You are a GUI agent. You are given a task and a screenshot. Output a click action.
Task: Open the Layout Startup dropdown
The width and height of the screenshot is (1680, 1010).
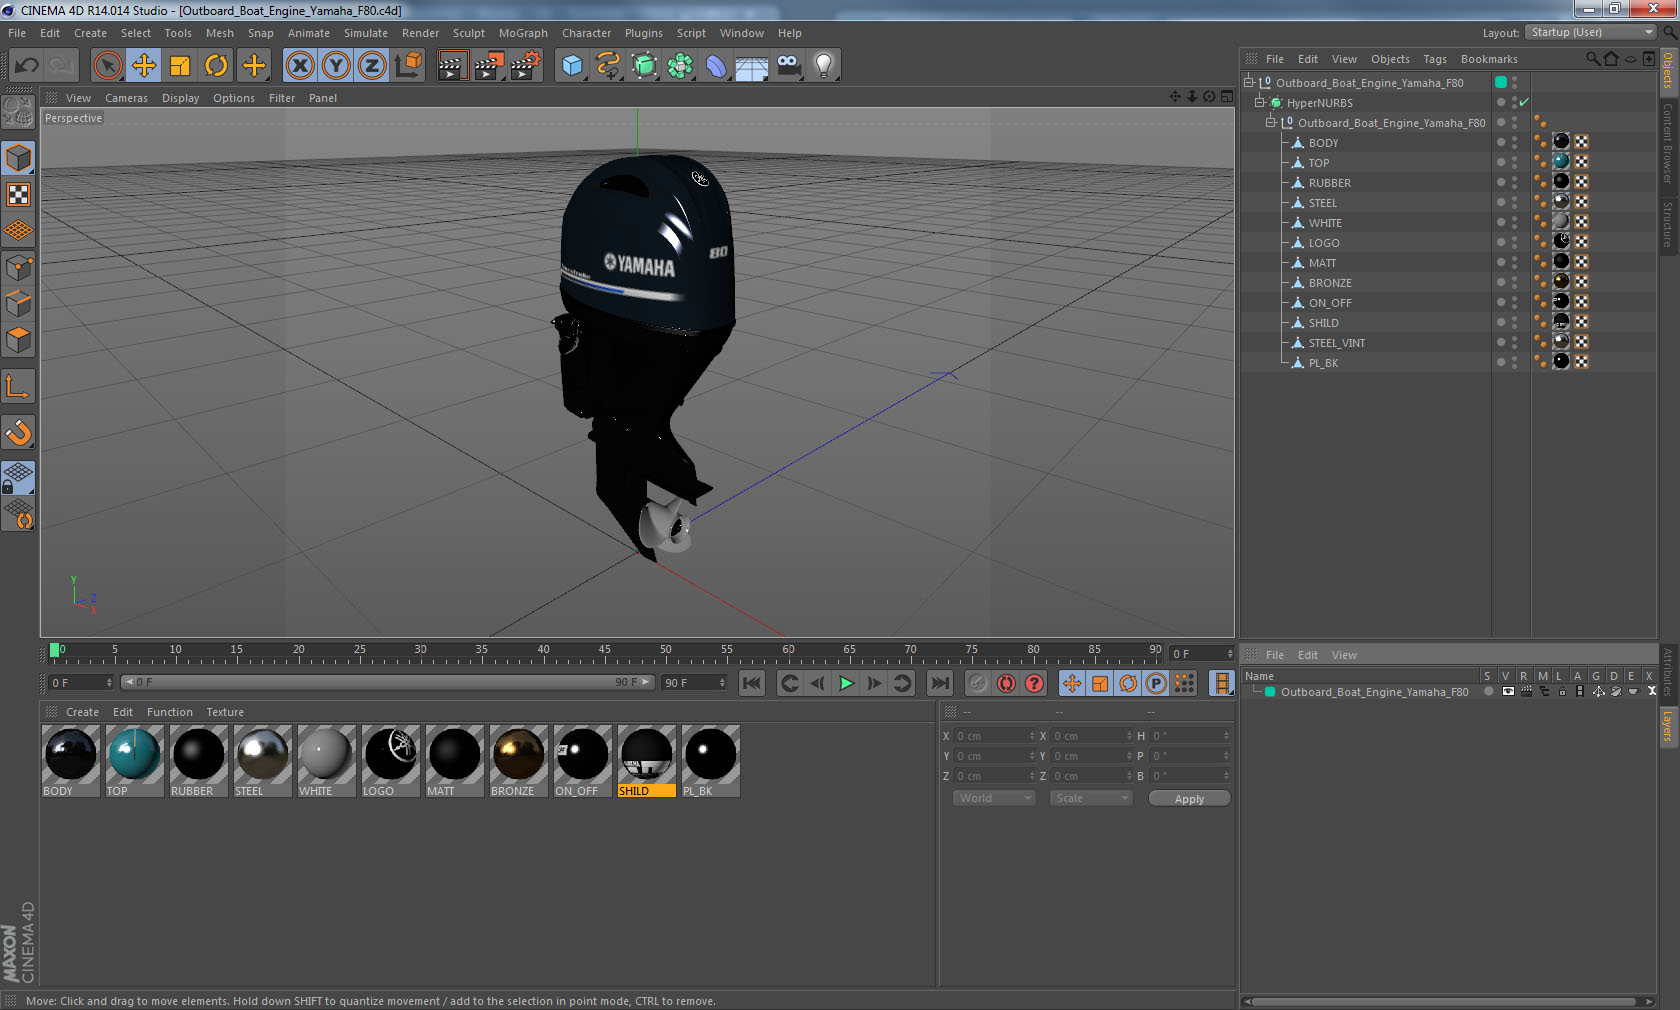[x=1591, y=33]
